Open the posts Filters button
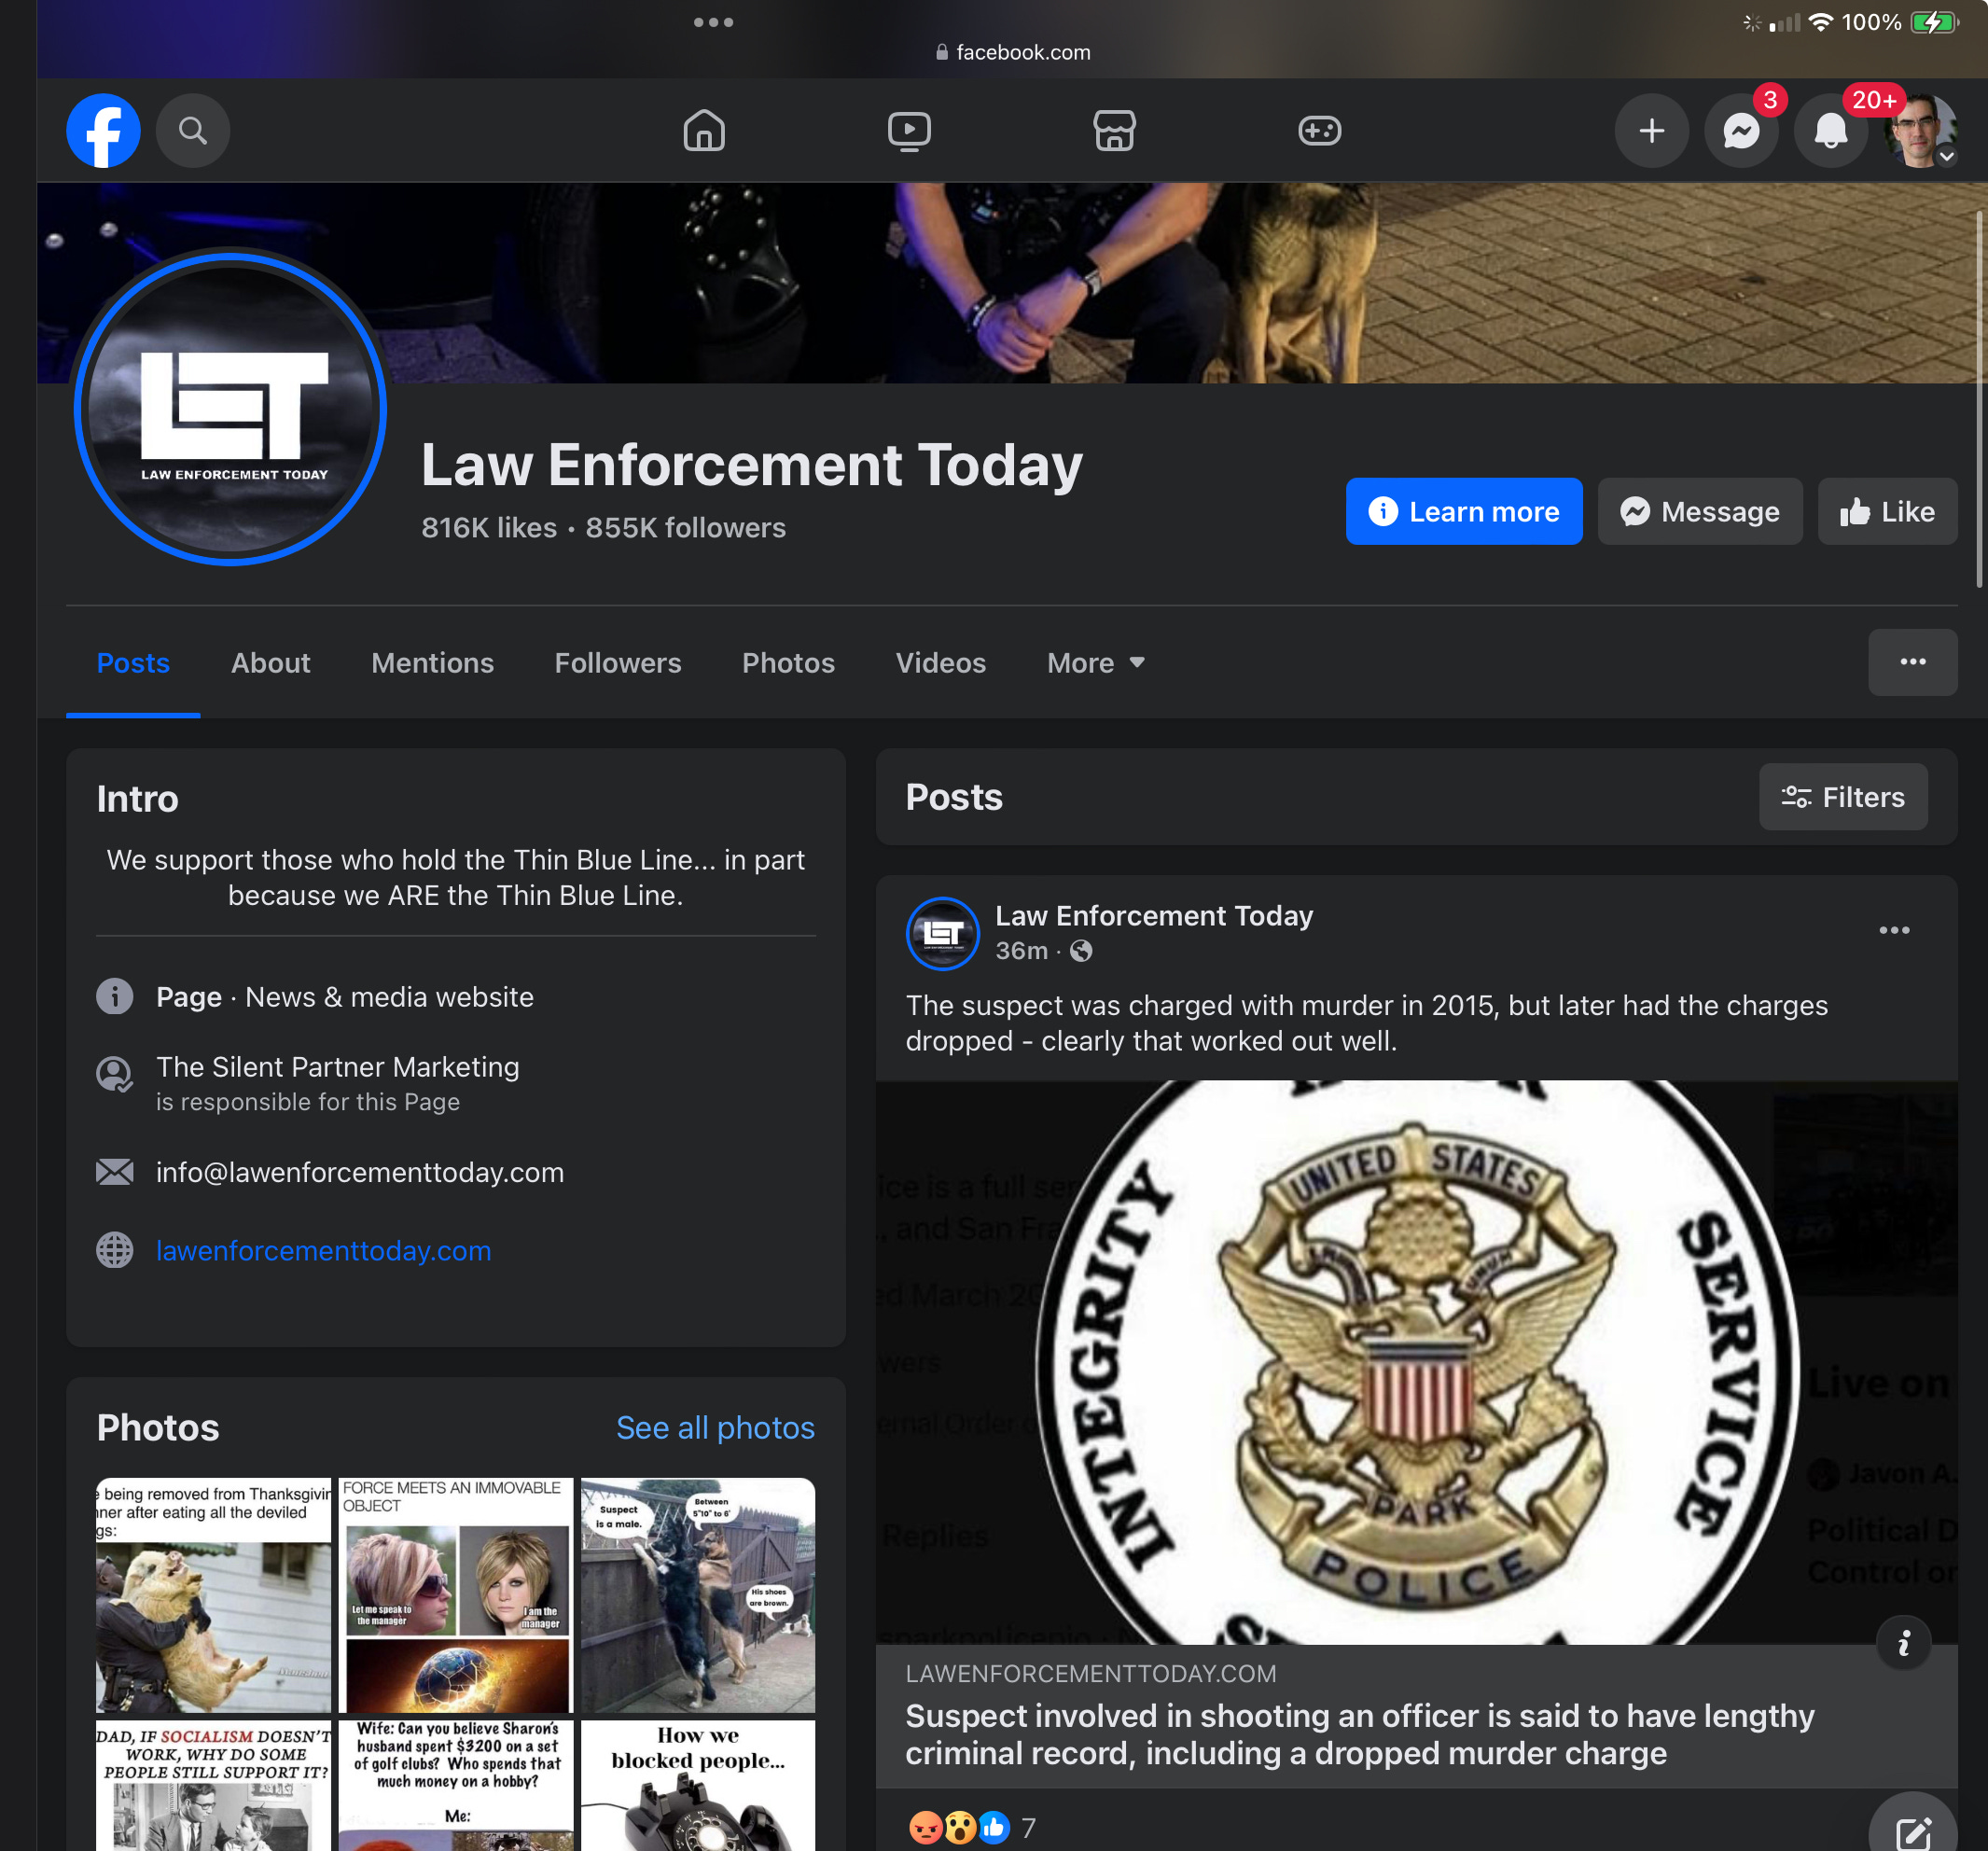 [x=1843, y=797]
